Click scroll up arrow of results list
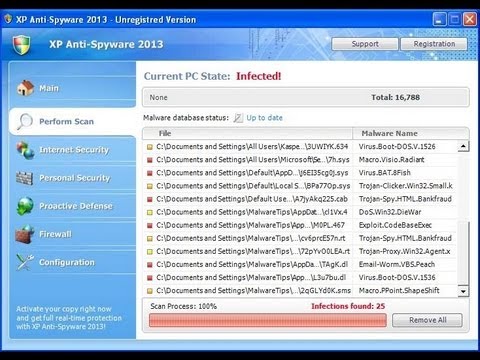The image size is (480, 360). coord(463,146)
